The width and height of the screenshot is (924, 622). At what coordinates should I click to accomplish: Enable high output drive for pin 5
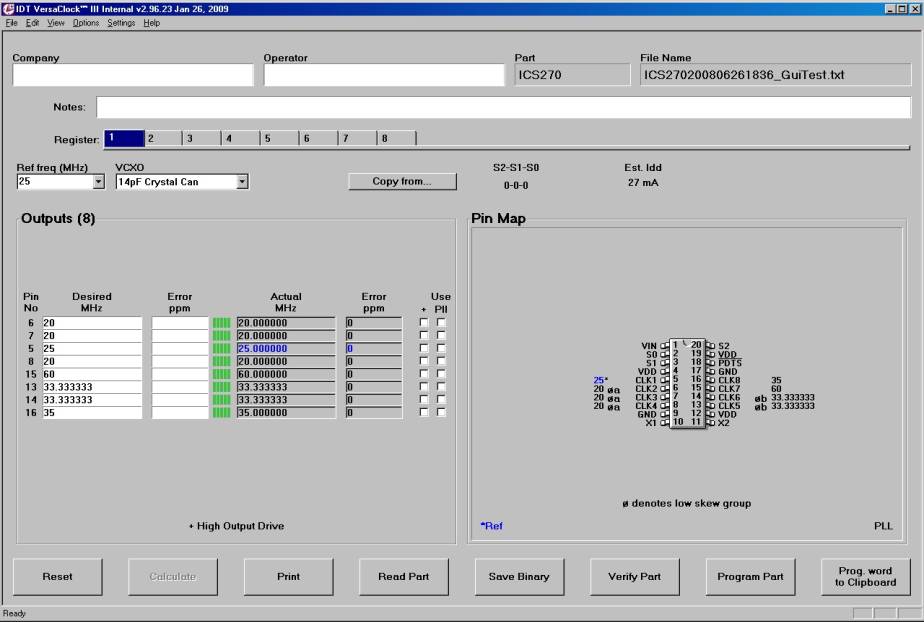[x=423, y=348]
